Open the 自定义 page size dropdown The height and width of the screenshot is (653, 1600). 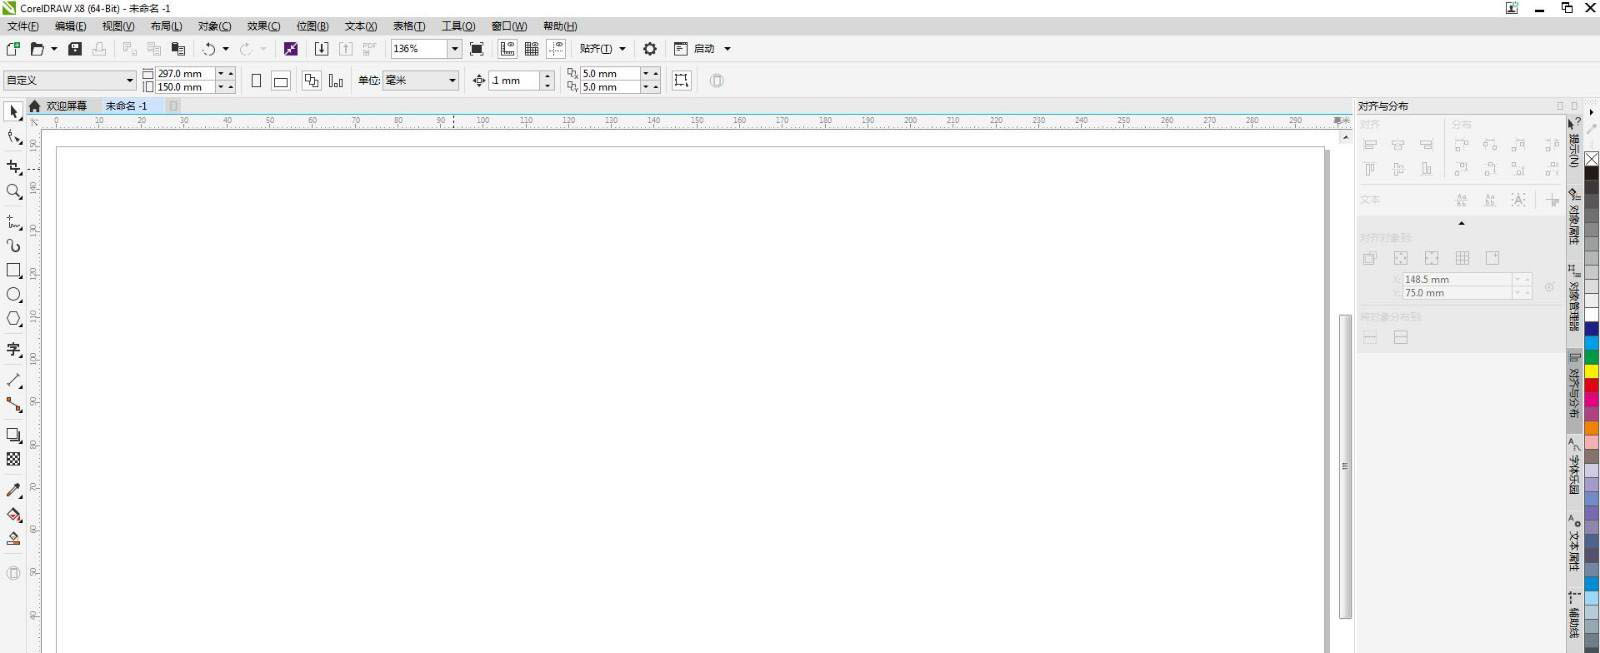129,81
